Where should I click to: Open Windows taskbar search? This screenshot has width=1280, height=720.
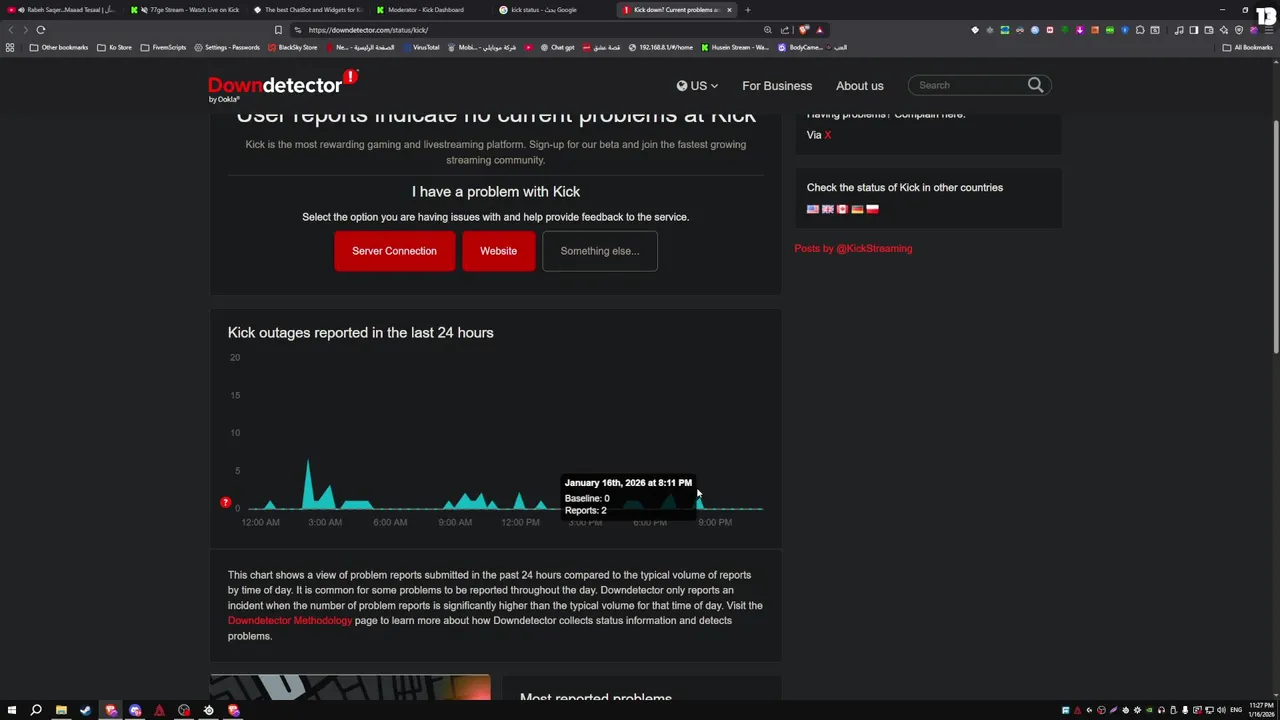[x=36, y=711]
